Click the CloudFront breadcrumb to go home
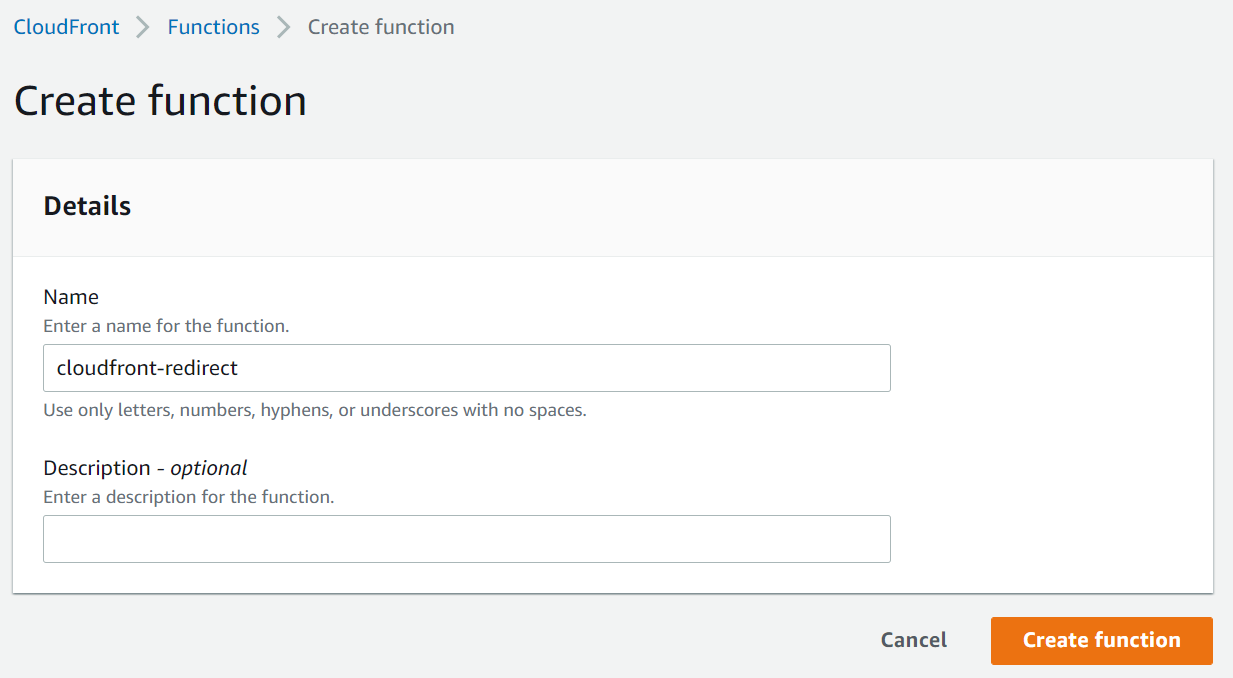 [66, 27]
